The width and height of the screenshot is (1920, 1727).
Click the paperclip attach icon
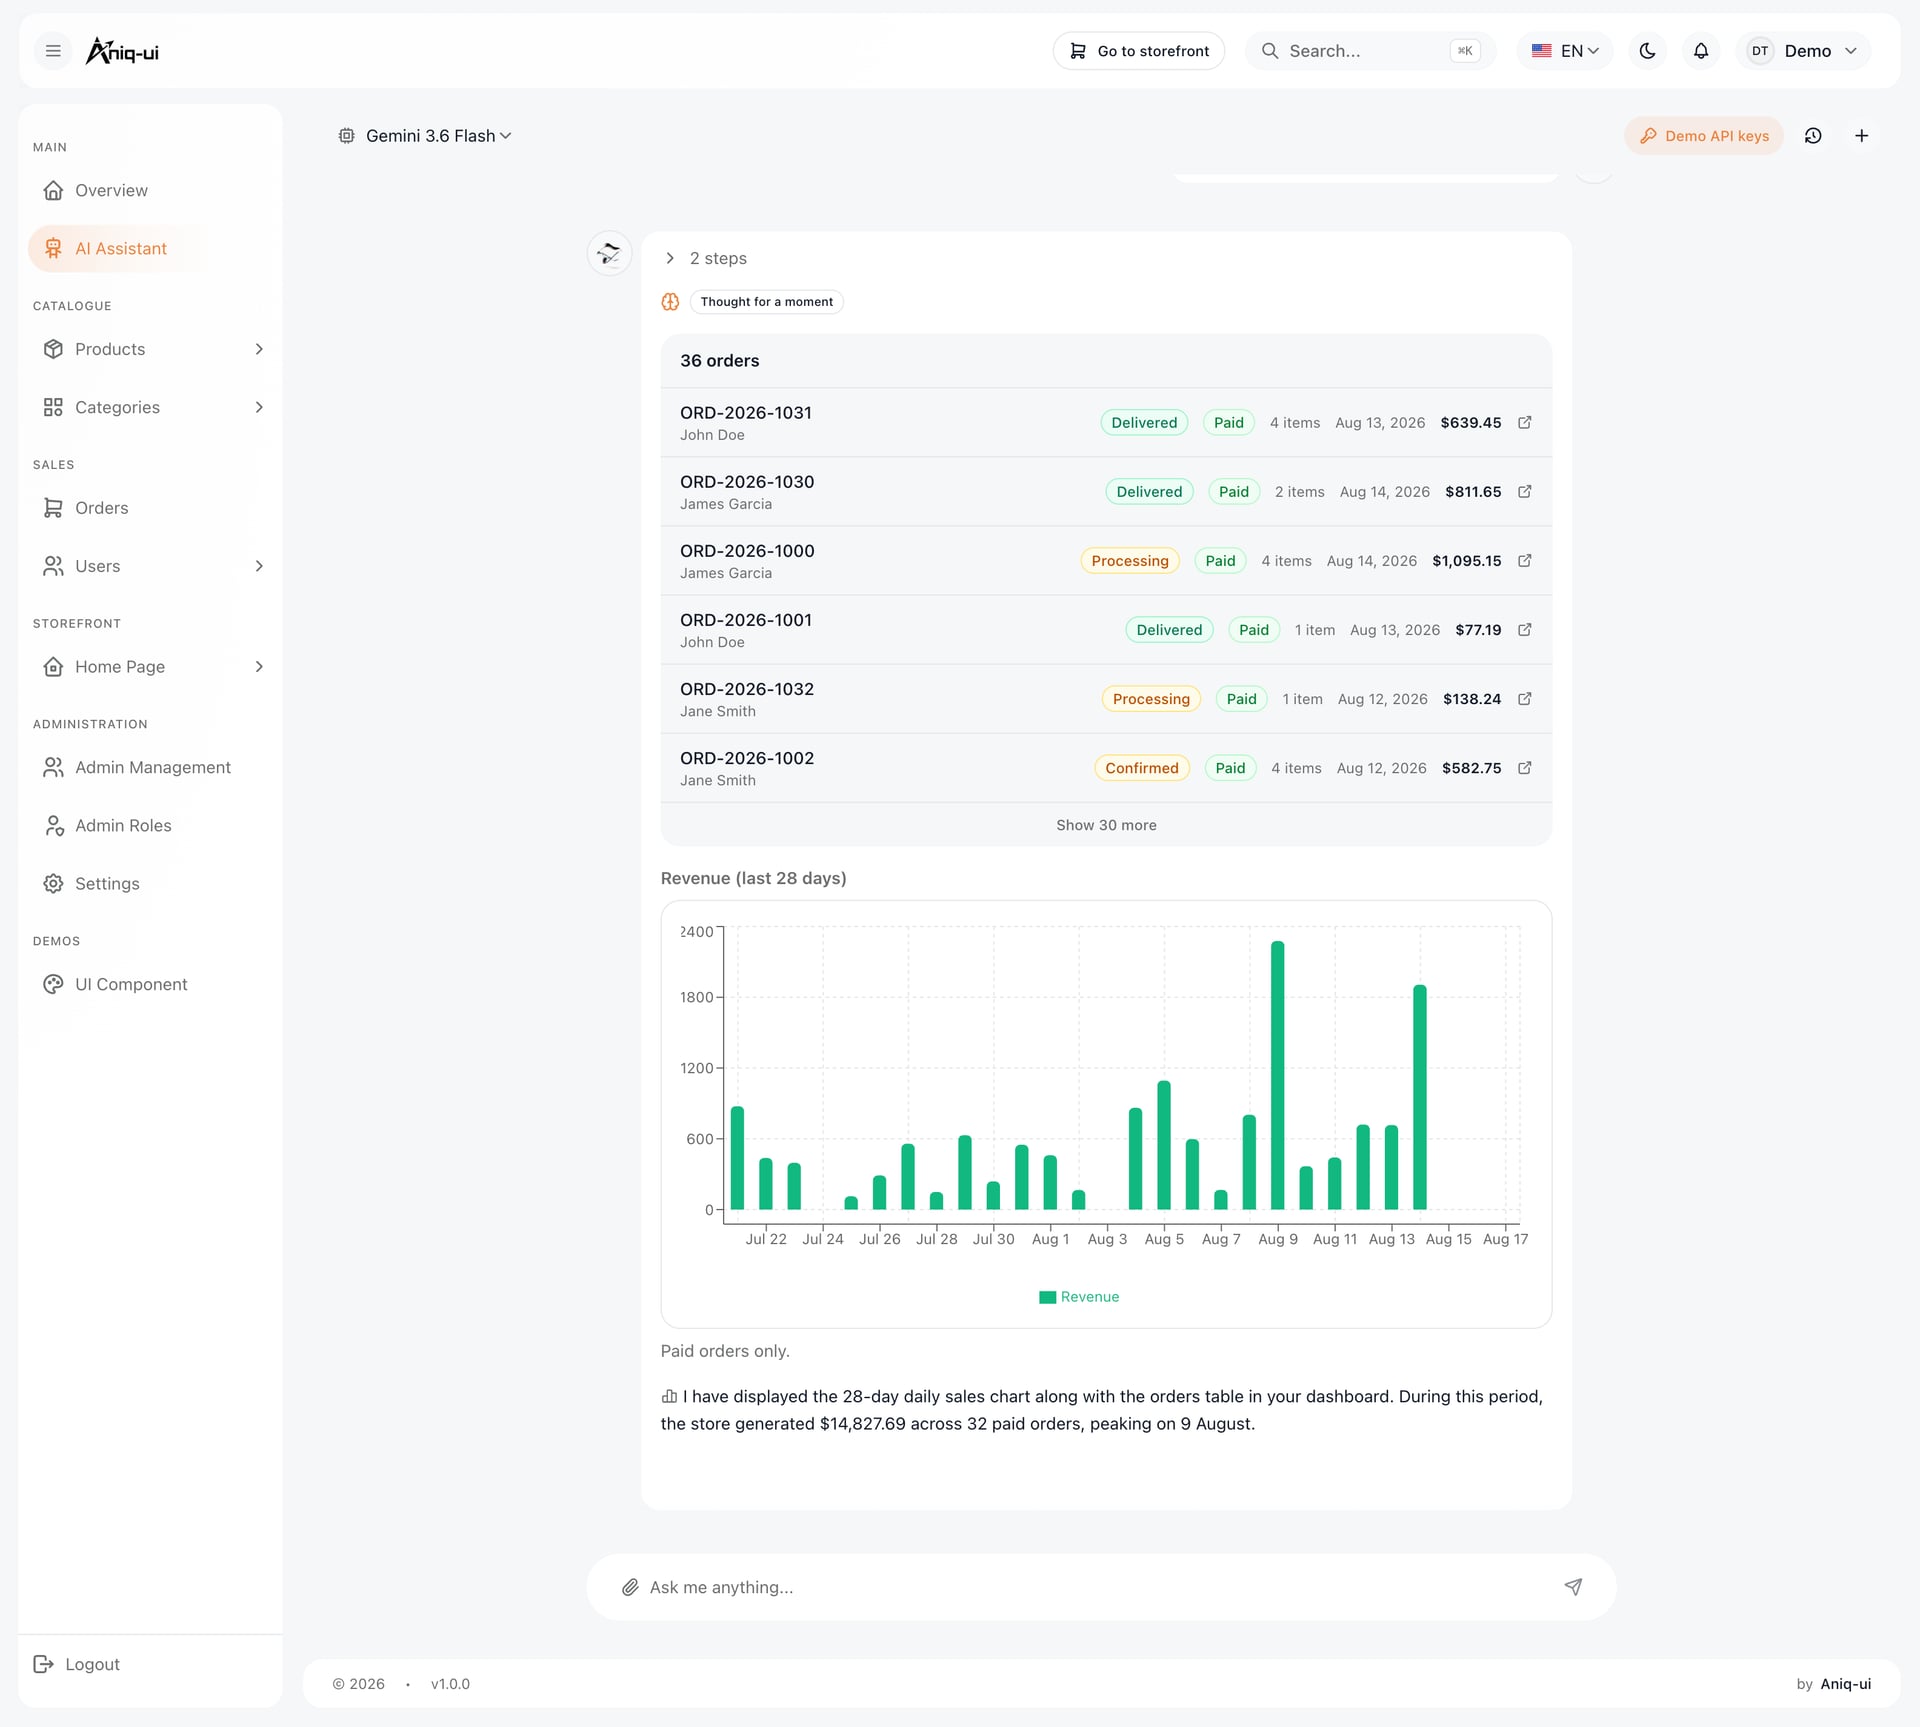coord(630,1587)
